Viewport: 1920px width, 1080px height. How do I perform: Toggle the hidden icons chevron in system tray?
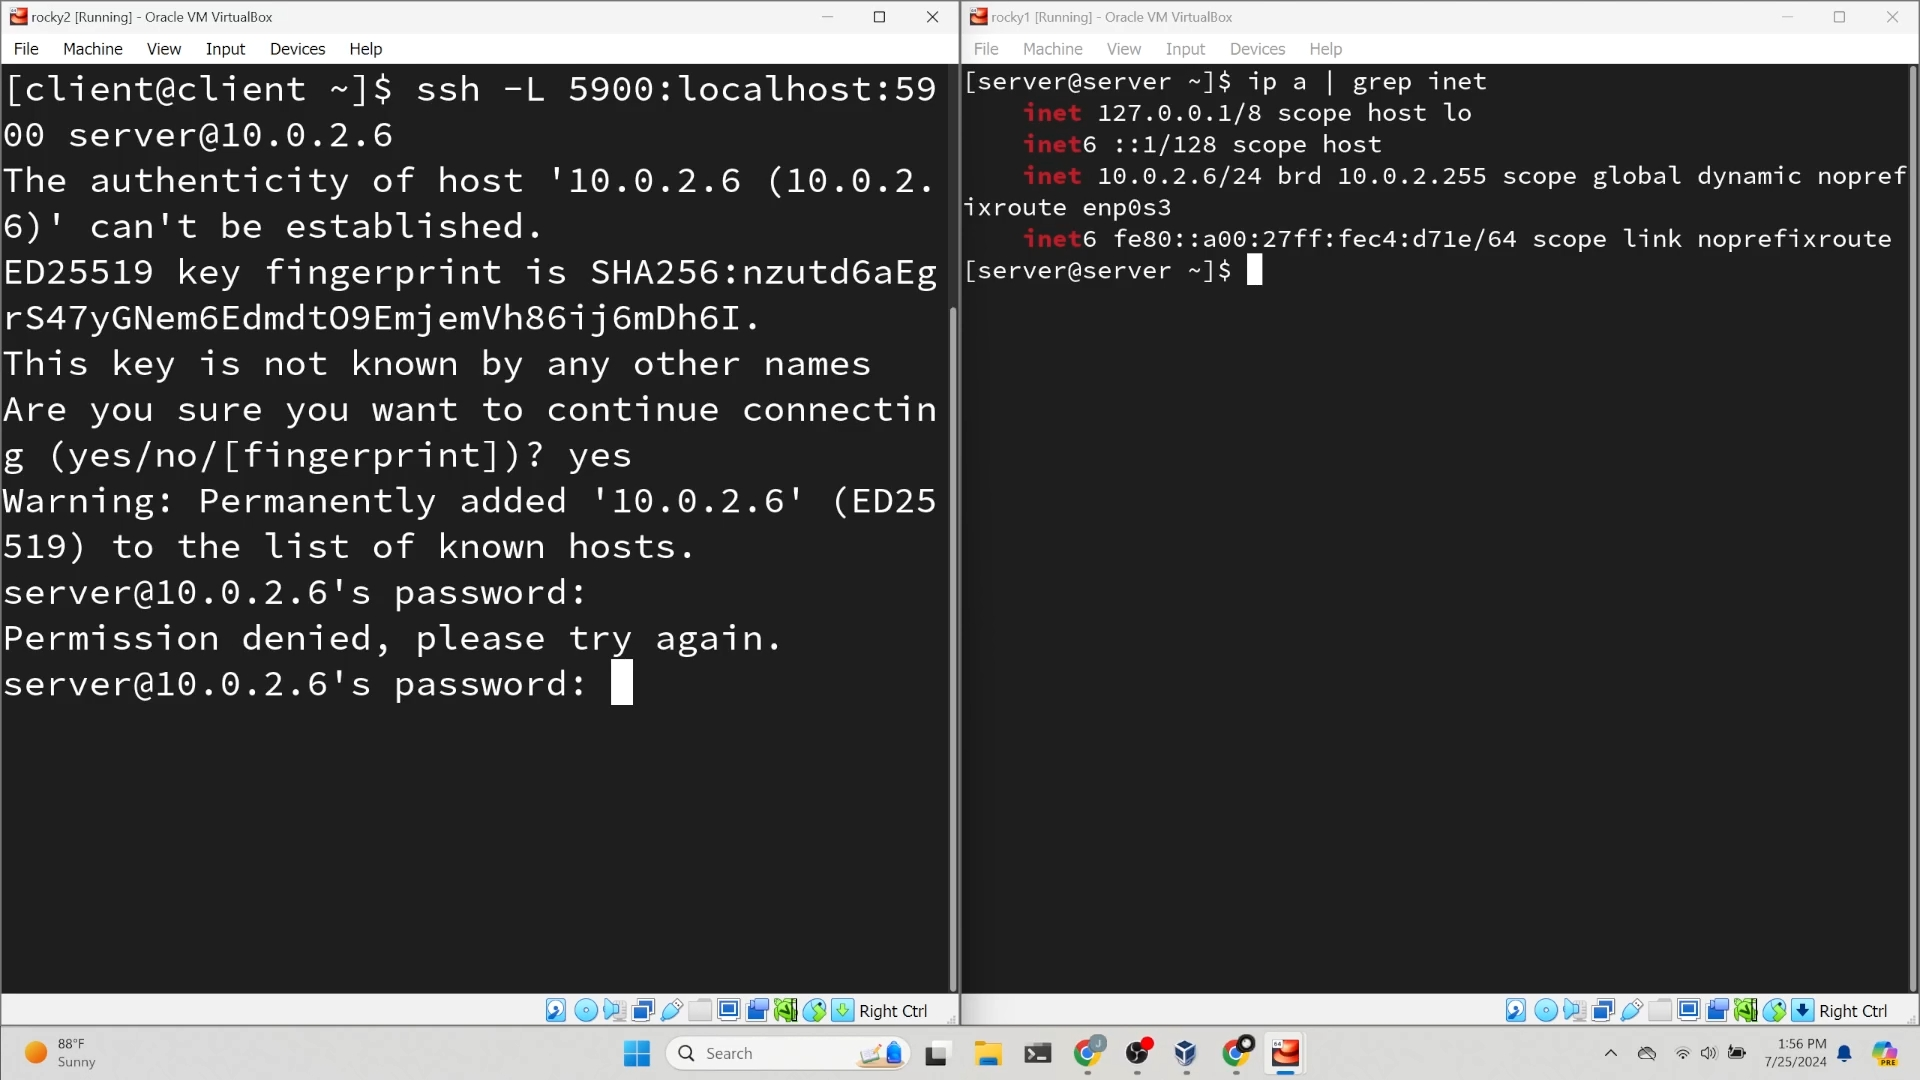pyautogui.click(x=1611, y=1052)
